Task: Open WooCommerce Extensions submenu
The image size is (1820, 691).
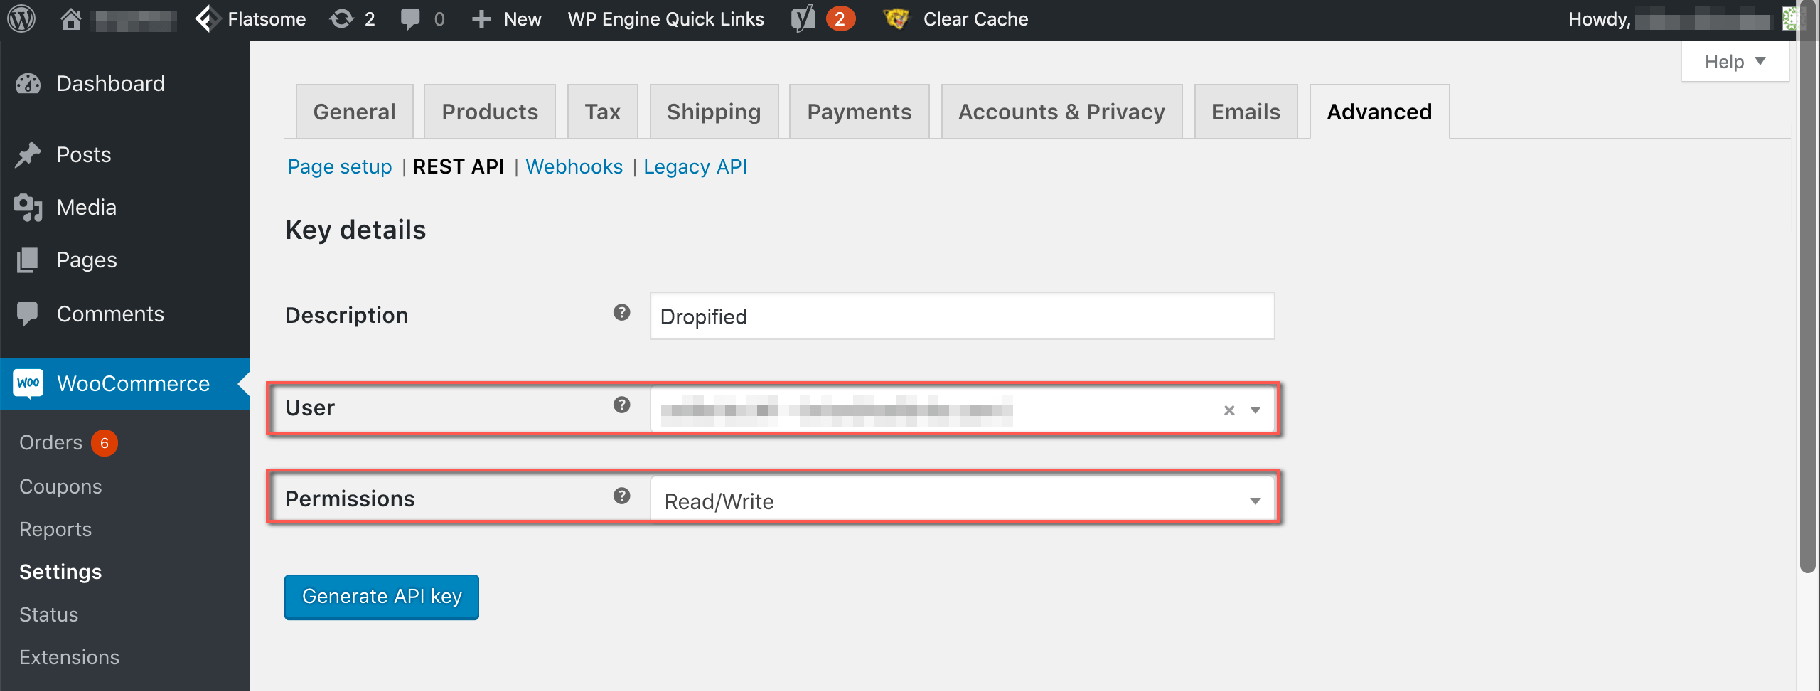Action: (70, 657)
